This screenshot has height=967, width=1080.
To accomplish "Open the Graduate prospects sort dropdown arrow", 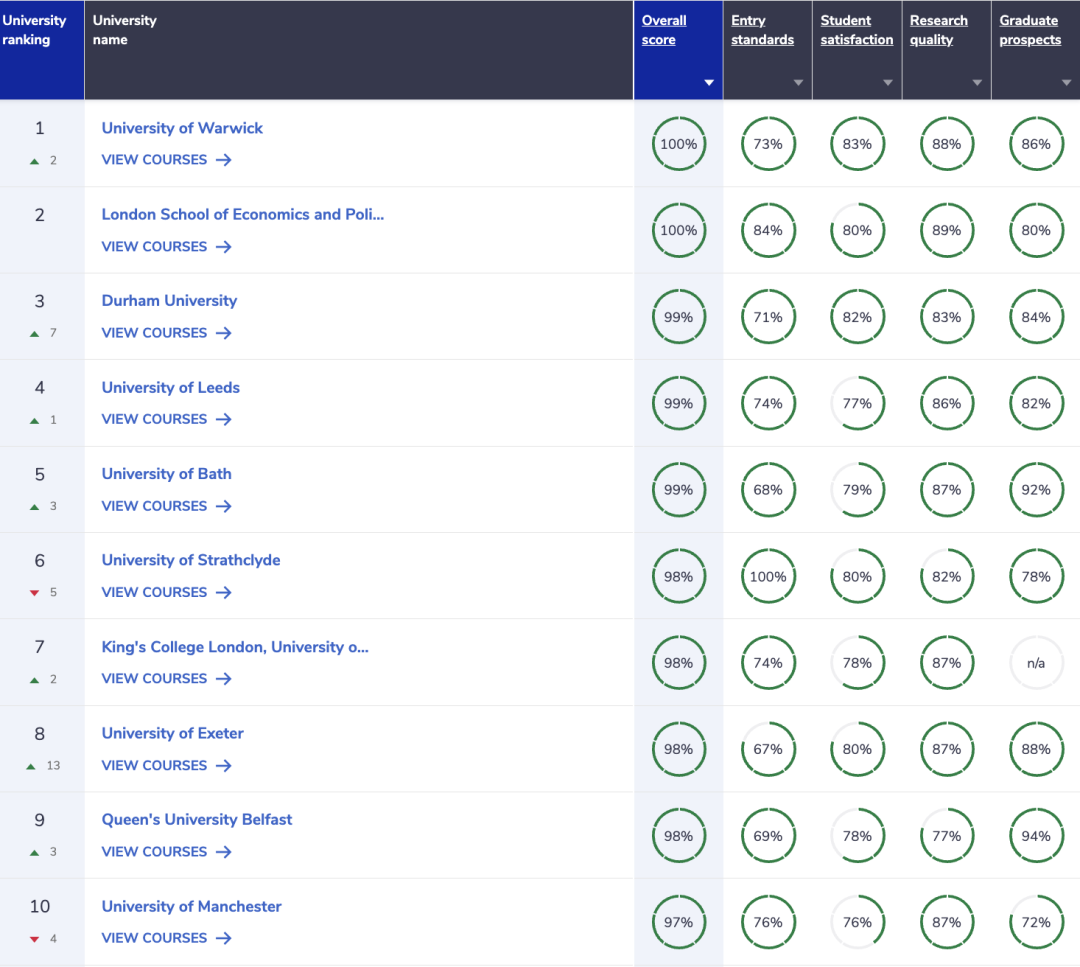I will pos(1066,83).
